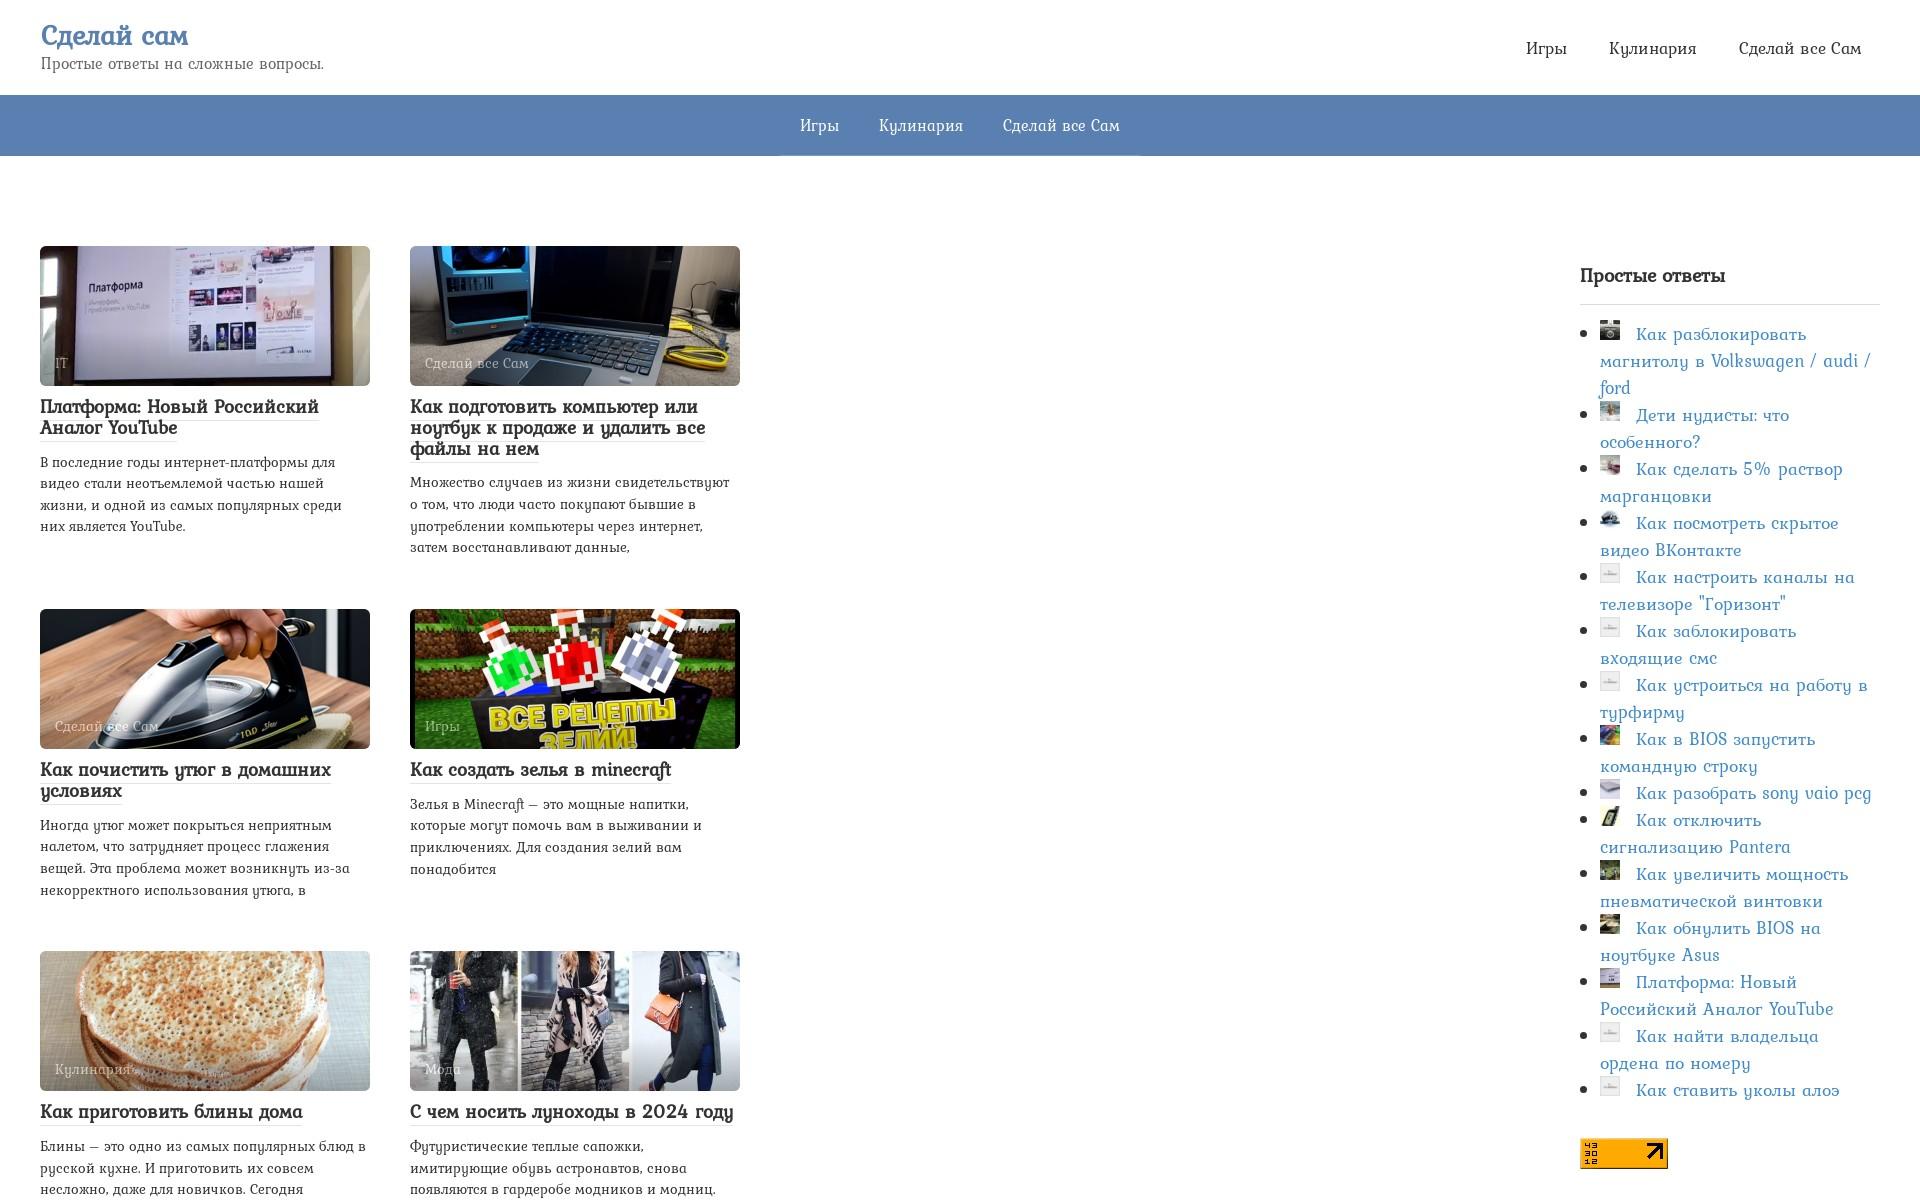This screenshot has width=1920, height=1200.
Task: Click the Платформа TV screen article image
Action: [x=205, y=316]
